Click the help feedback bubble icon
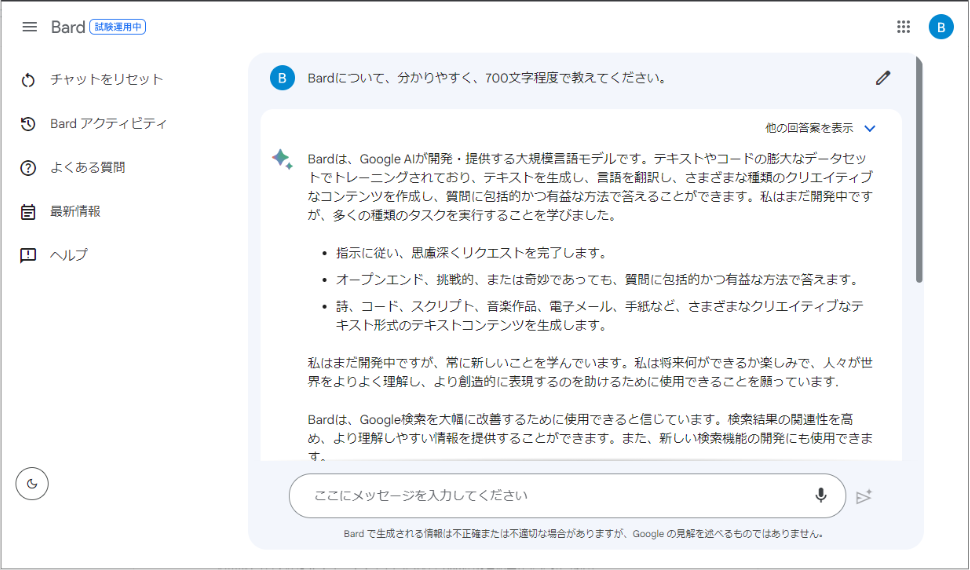Image resolution: width=970 pixels, height=570 pixels. coord(28,255)
